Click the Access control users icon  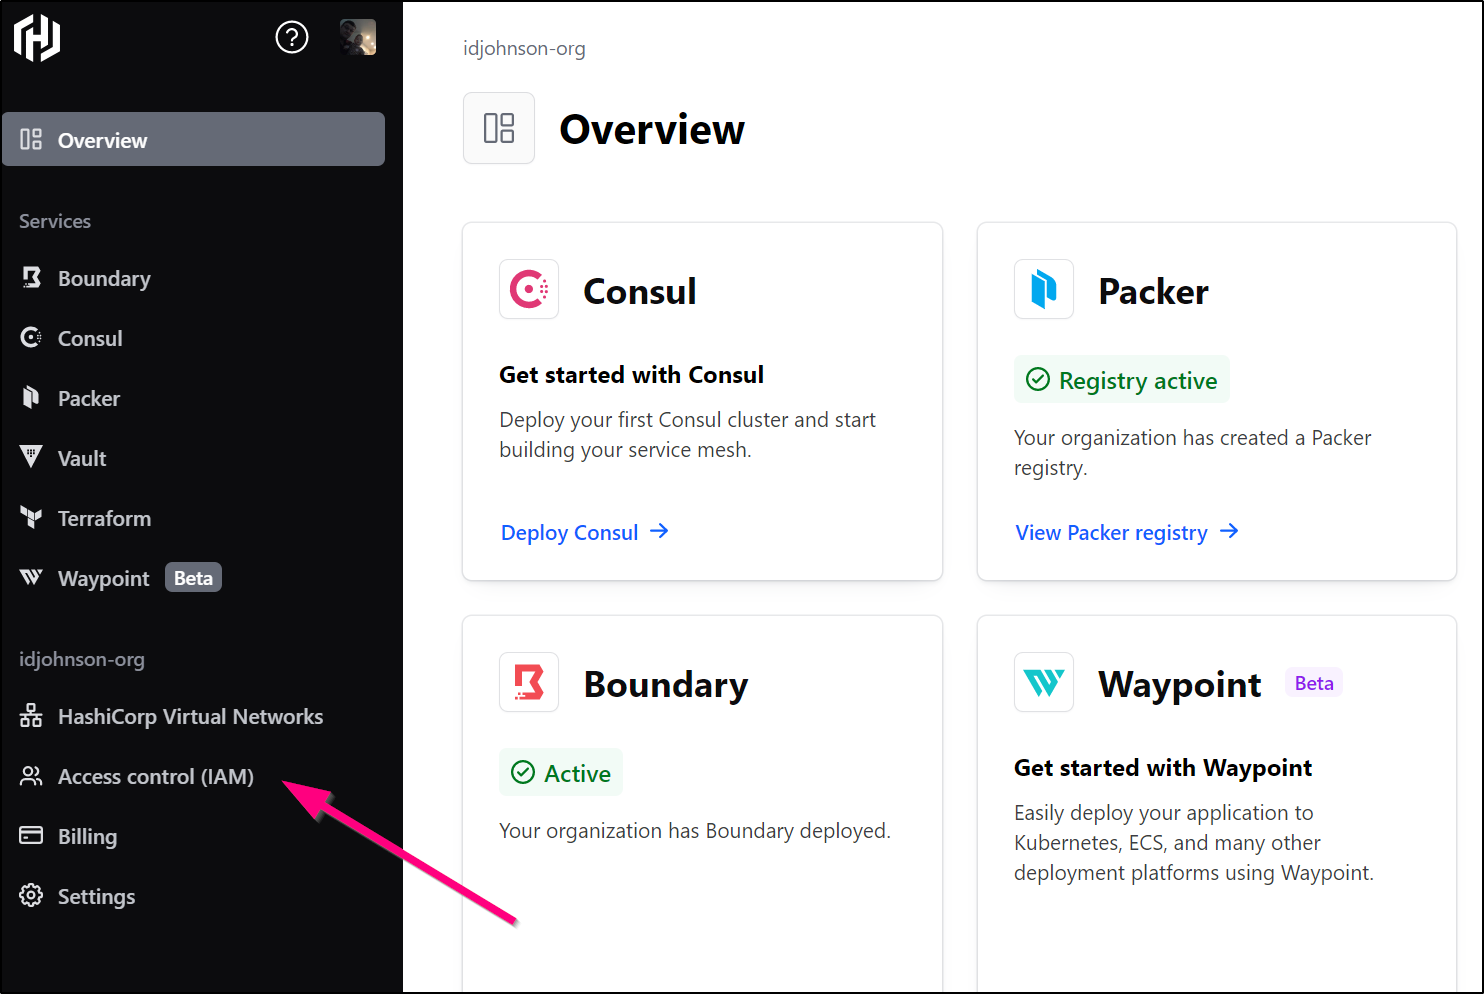31,776
